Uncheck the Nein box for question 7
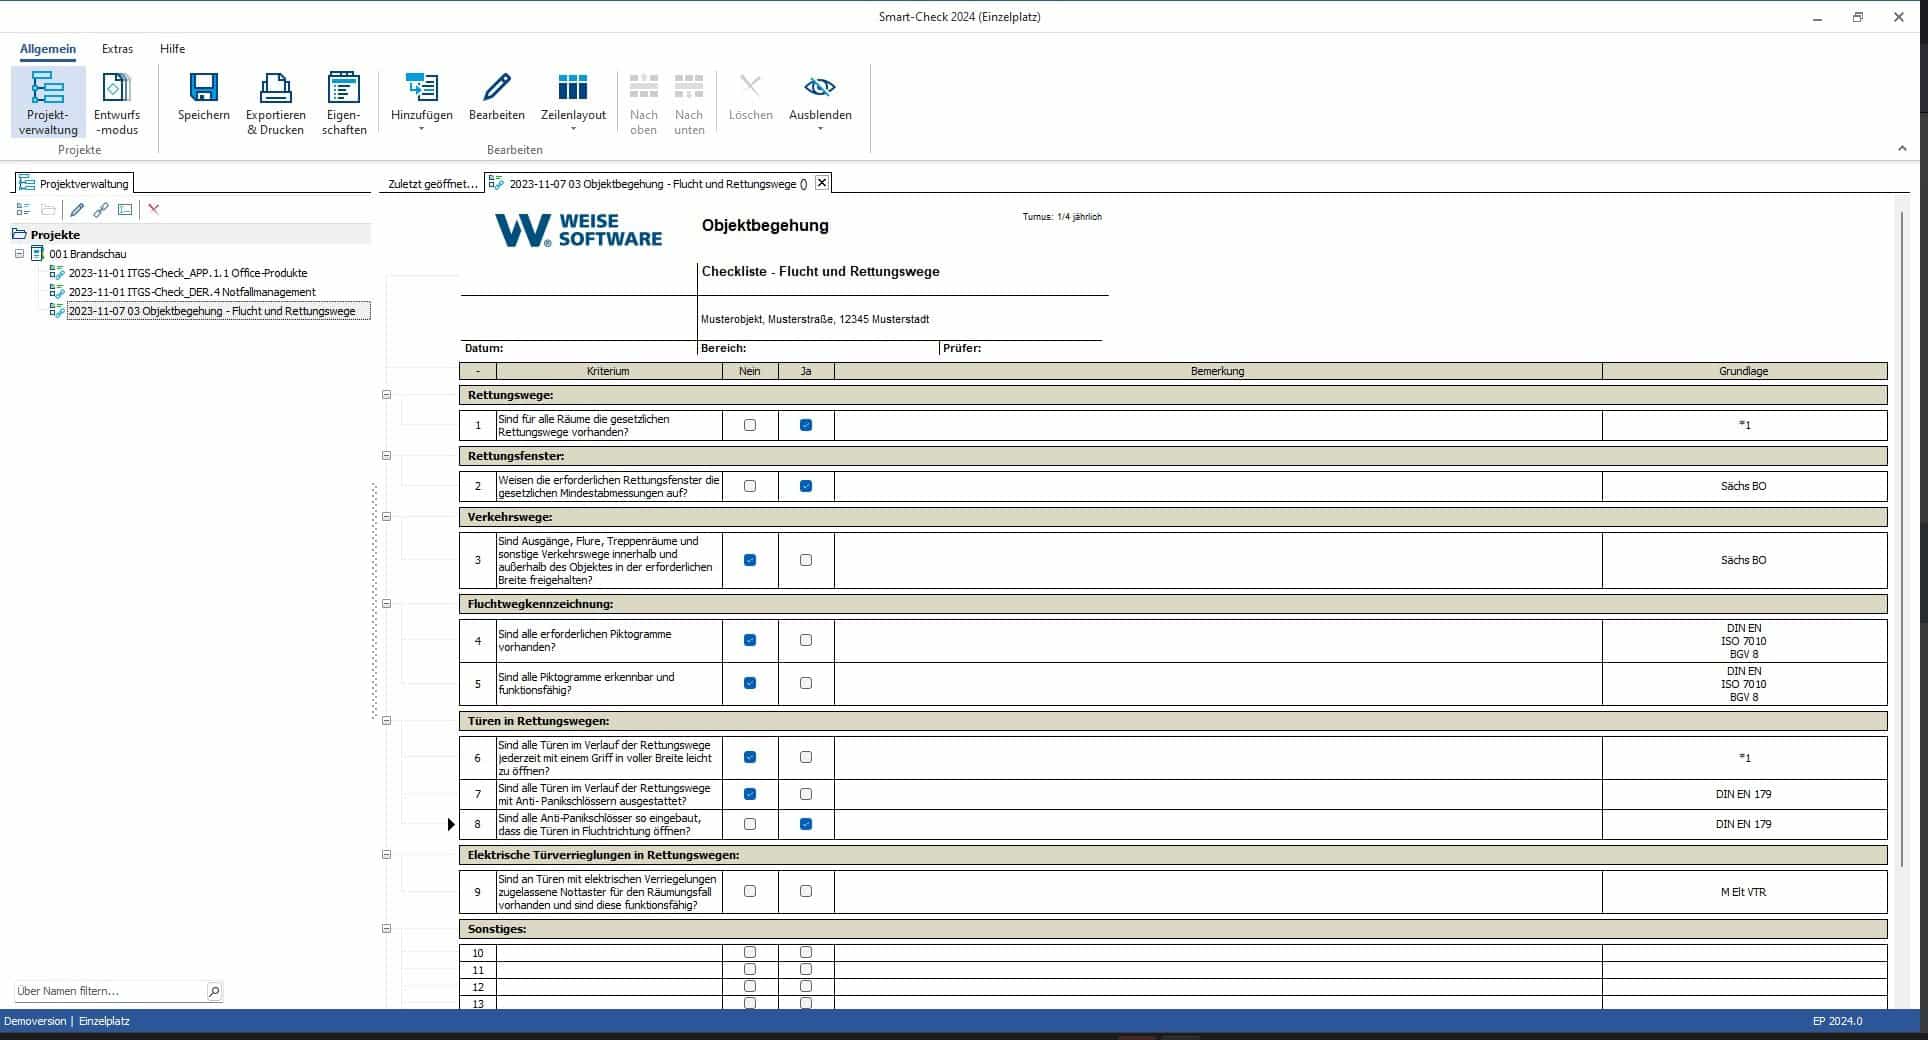The image size is (1928, 1040). 750,794
